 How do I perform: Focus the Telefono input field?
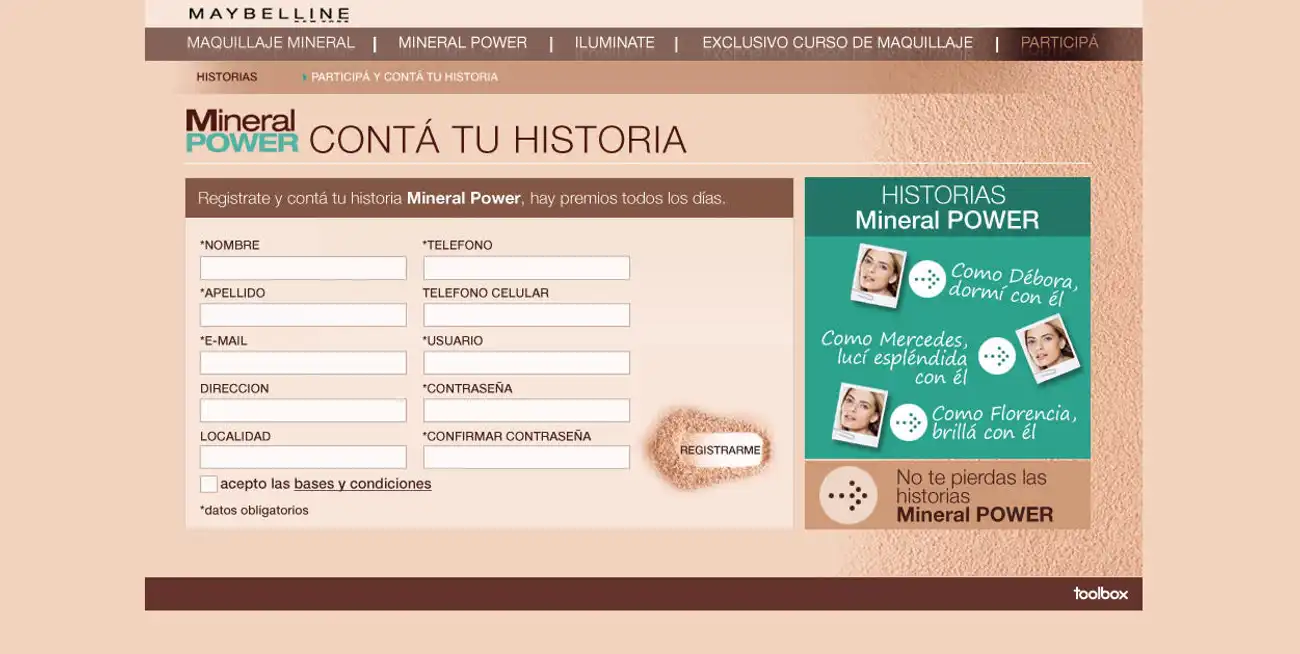(526, 268)
